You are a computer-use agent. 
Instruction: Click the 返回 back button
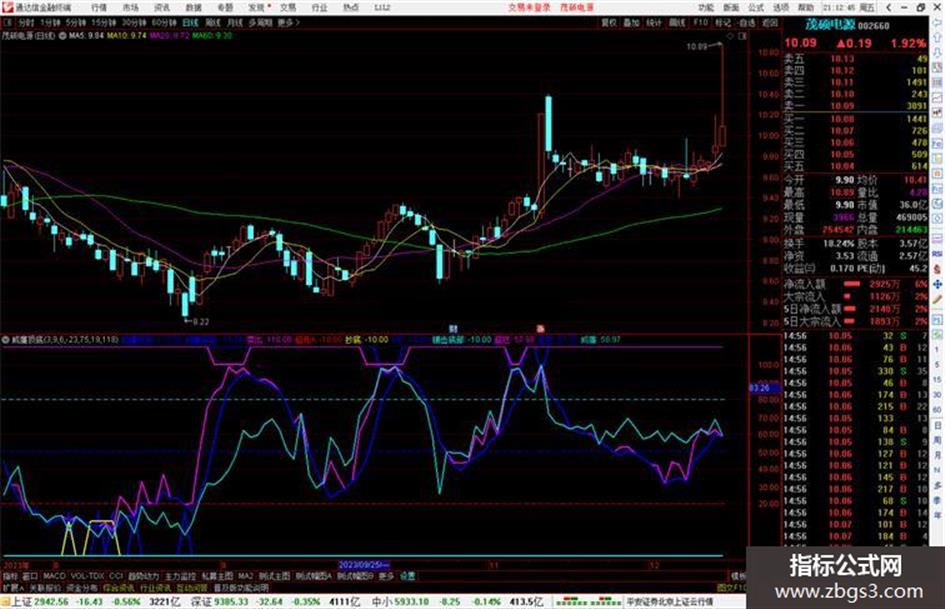770,23
